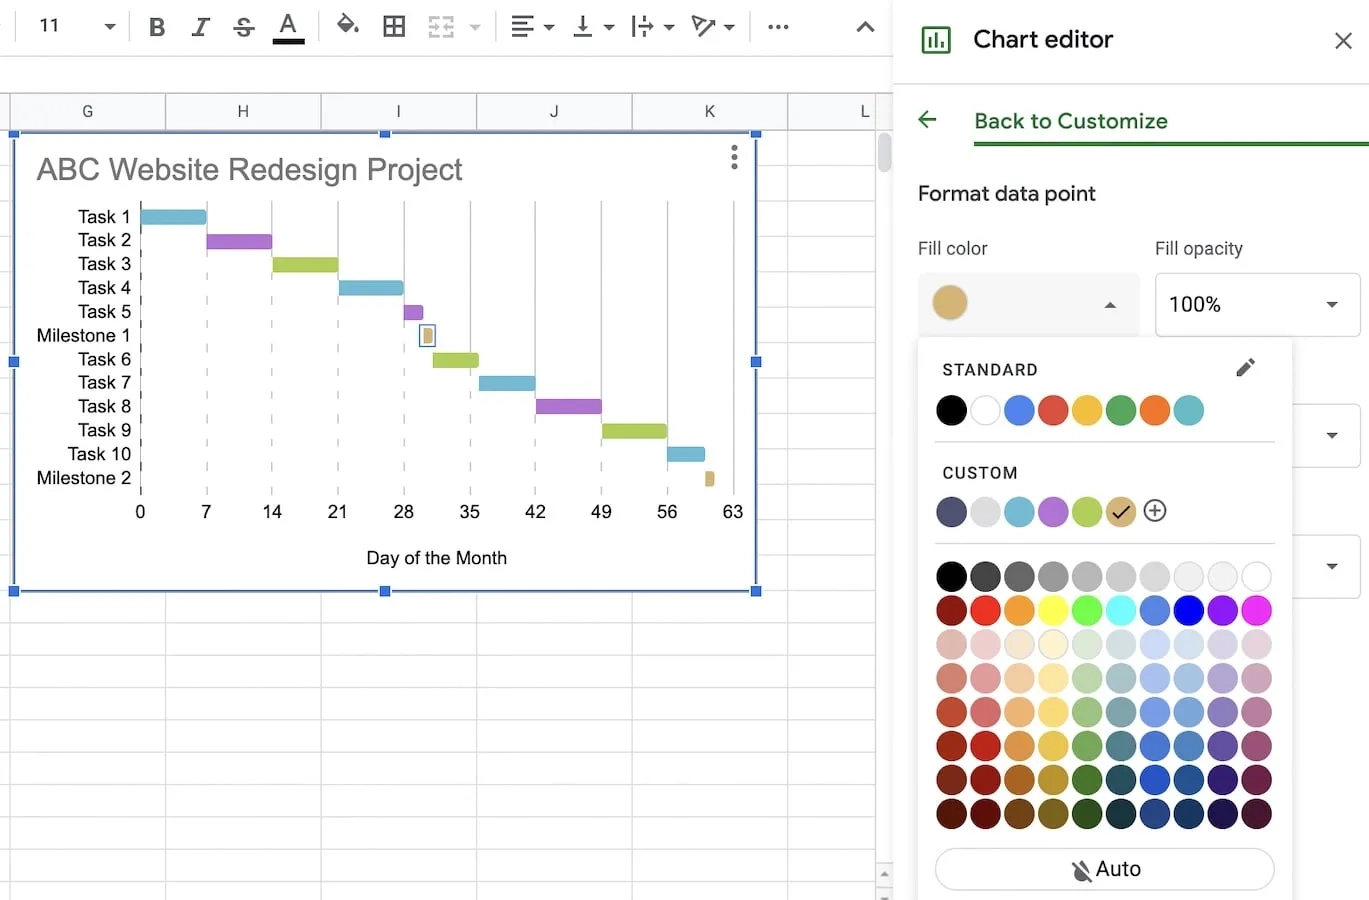The height and width of the screenshot is (900, 1369).
Task: Open the borders tool
Action: coord(393,27)
